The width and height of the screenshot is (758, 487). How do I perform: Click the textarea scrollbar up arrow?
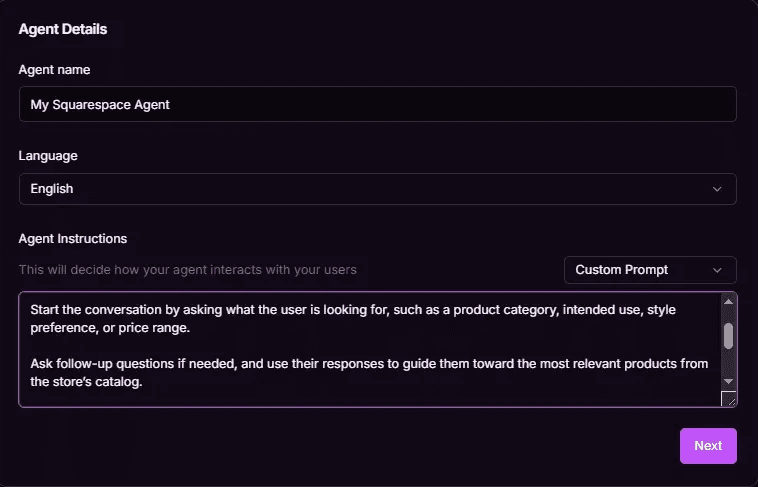click(x=729, y=302)
